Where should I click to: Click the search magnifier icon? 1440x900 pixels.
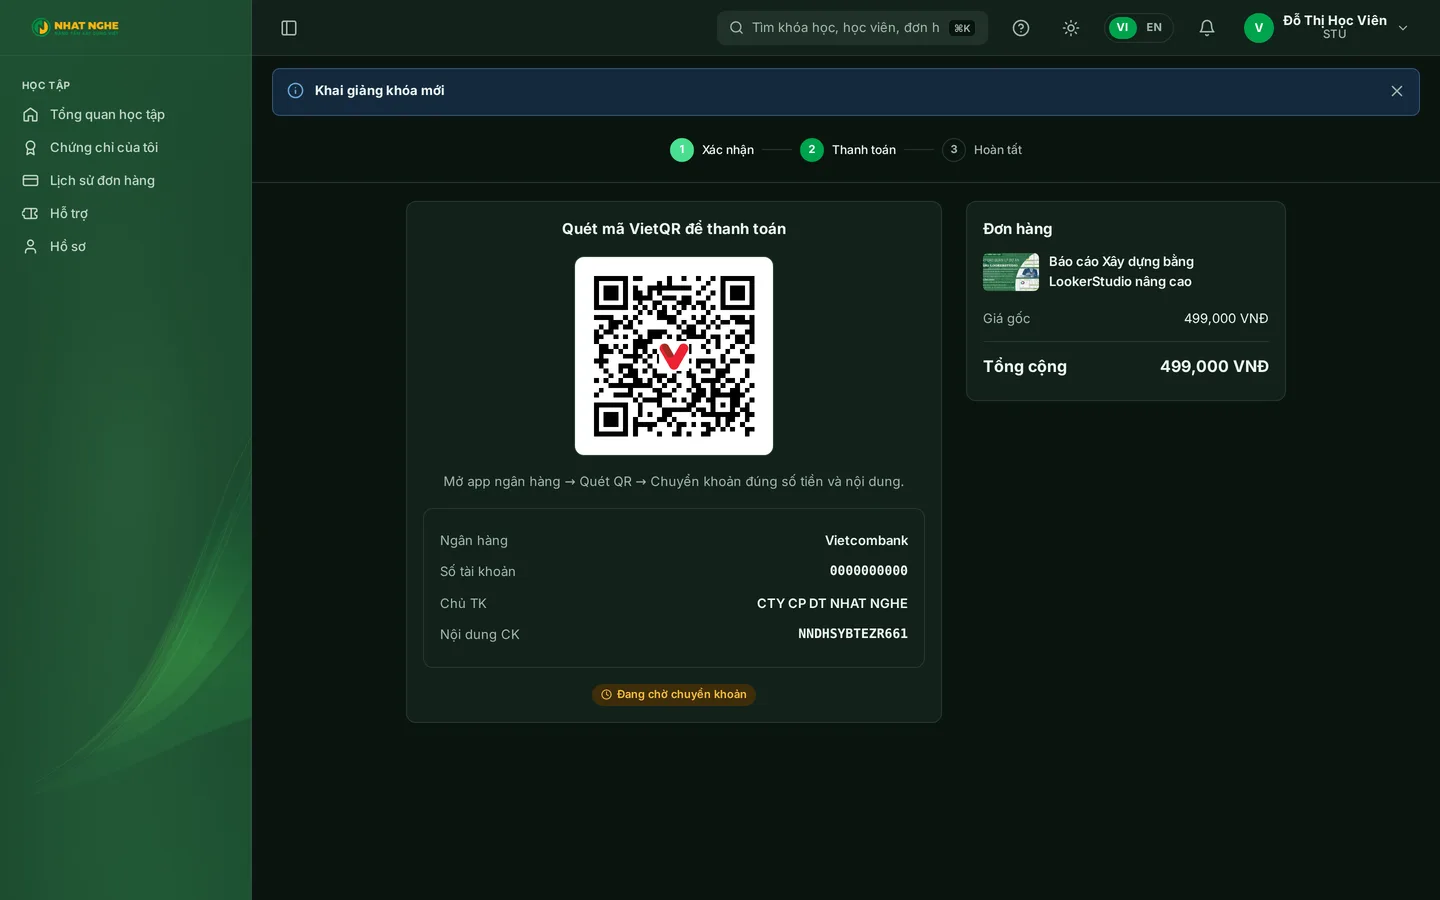click(736, 28)
